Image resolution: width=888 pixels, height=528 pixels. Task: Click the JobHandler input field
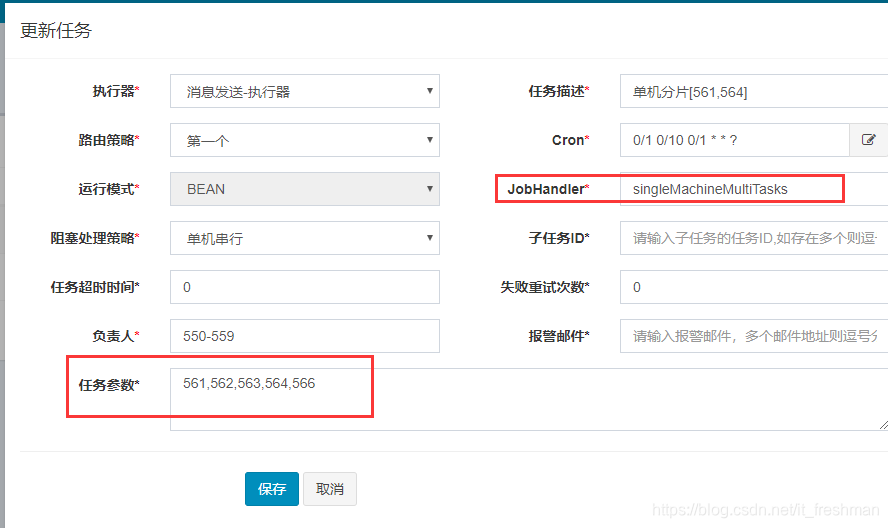click(x=754, y=189)
